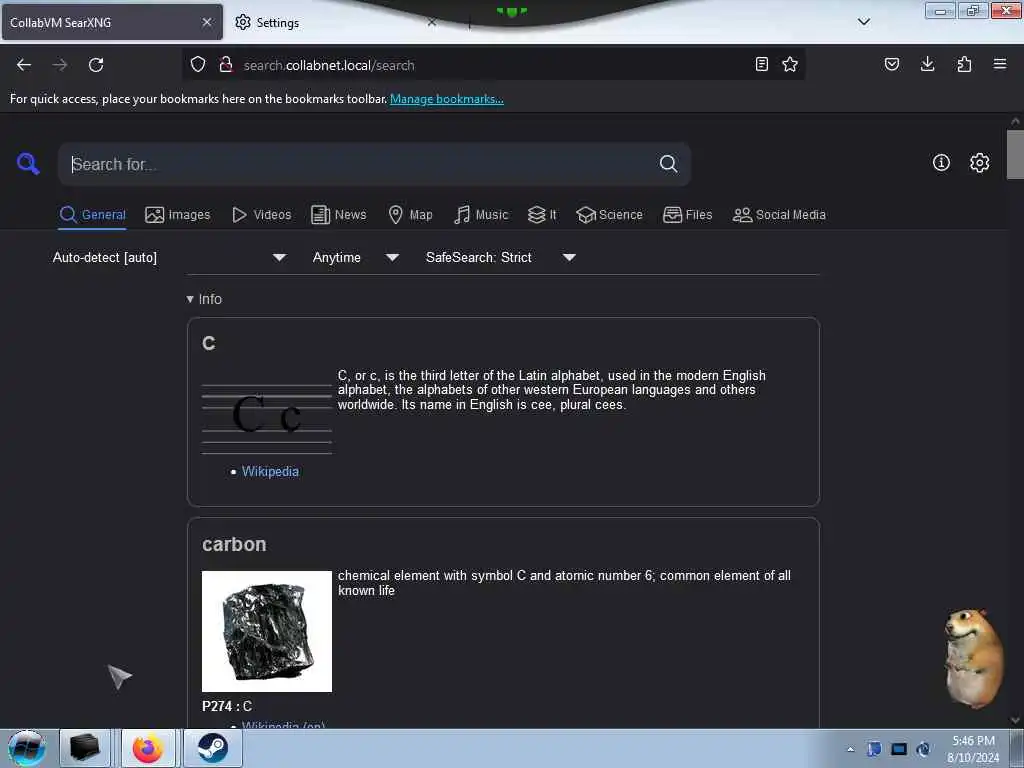
Task: Click the address bar URL text
Action: point(329,65)
